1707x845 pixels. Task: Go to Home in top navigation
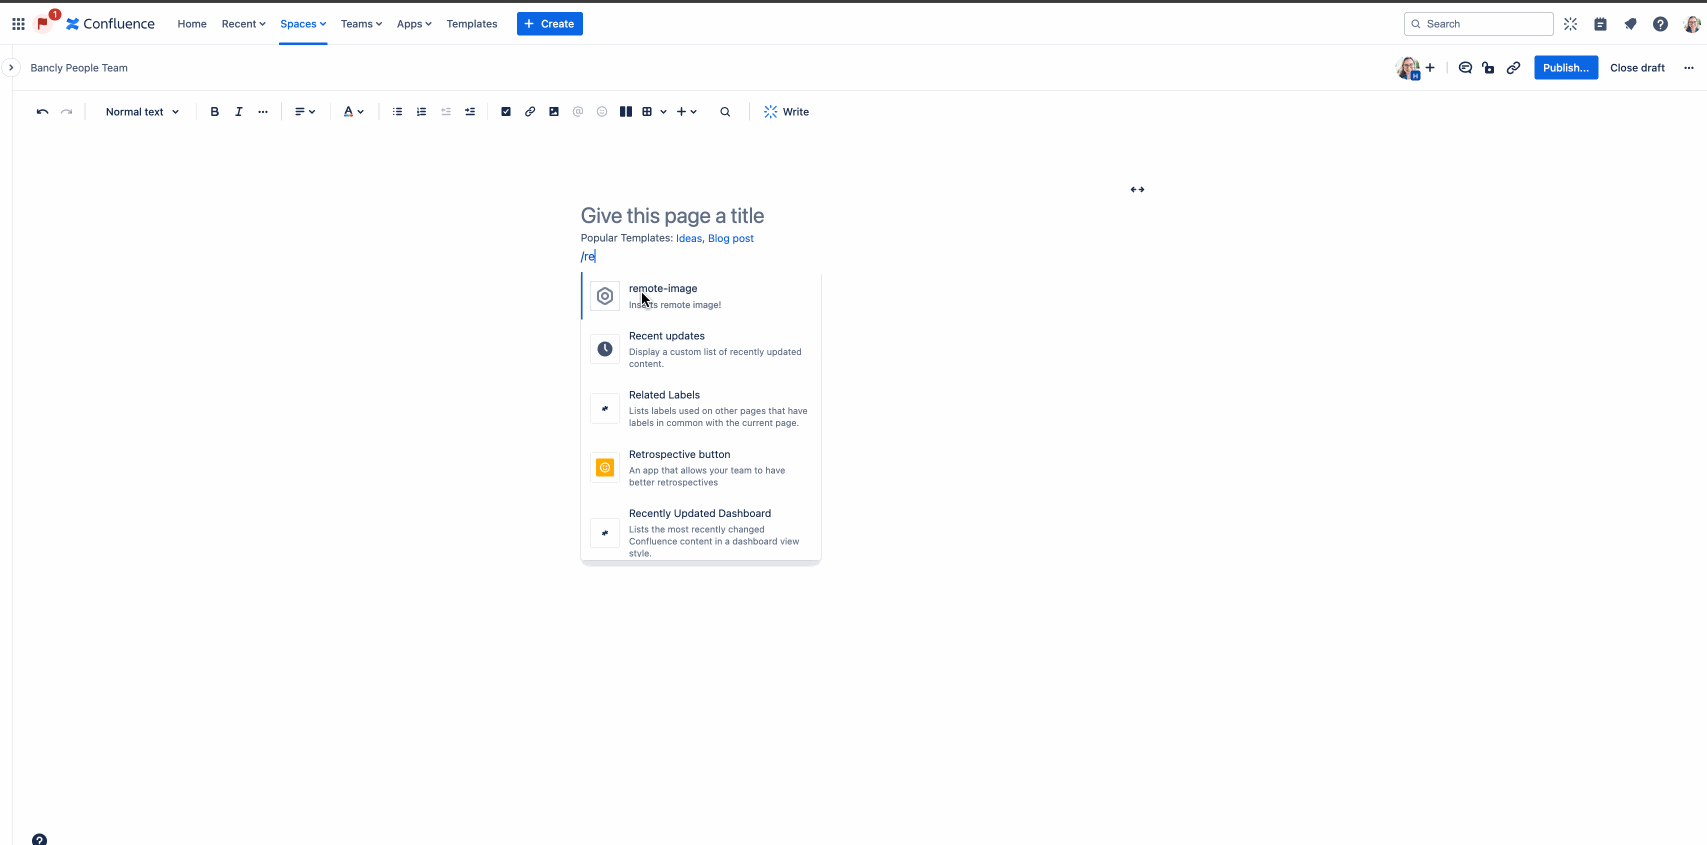click(x=192, y=24)
